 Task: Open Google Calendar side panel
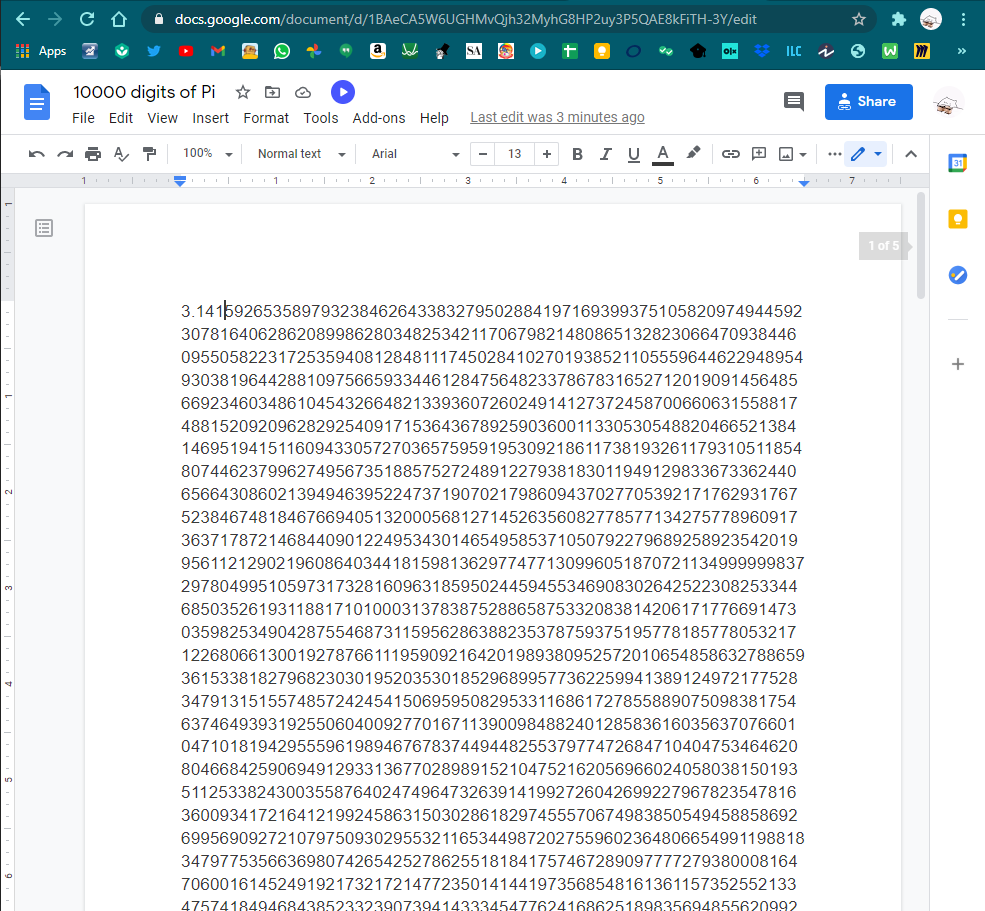pyautogui.click(x=957, y=163)
